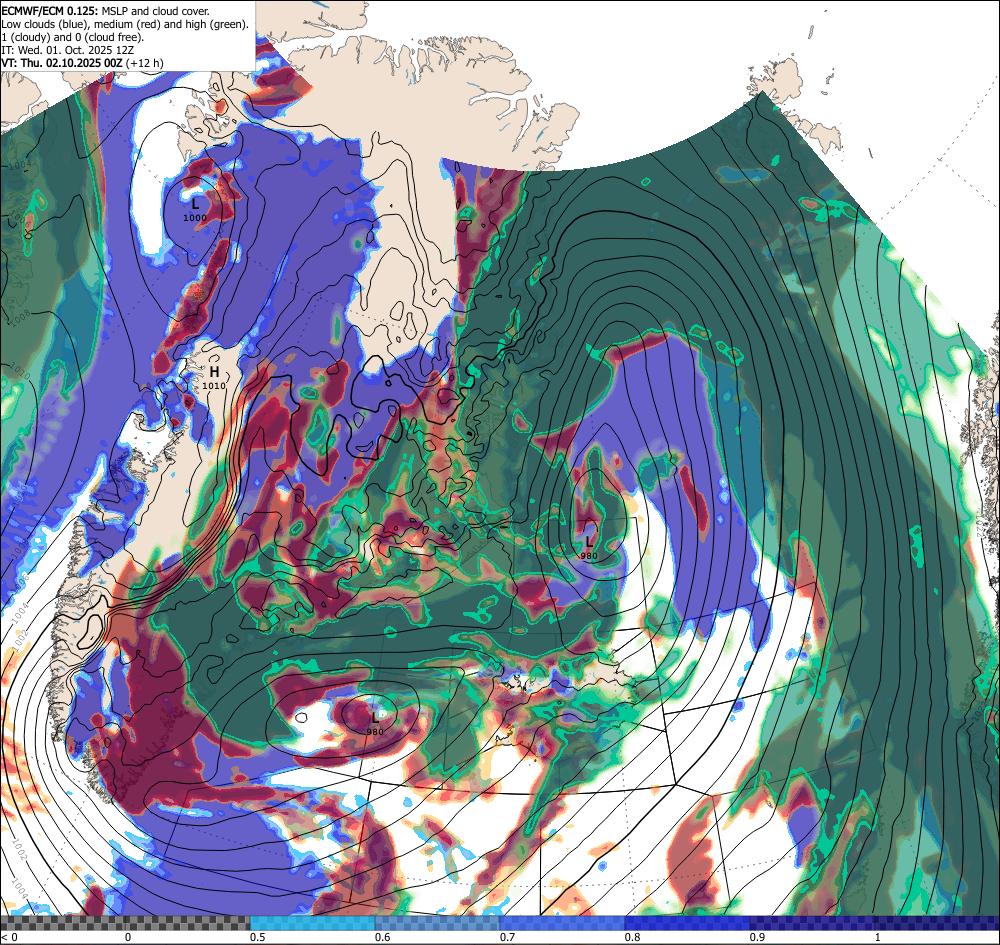Select the valid time 'VT: Thu. 02.10.2025 00Z'
The image size is (1000, 945).
(62, 63)
